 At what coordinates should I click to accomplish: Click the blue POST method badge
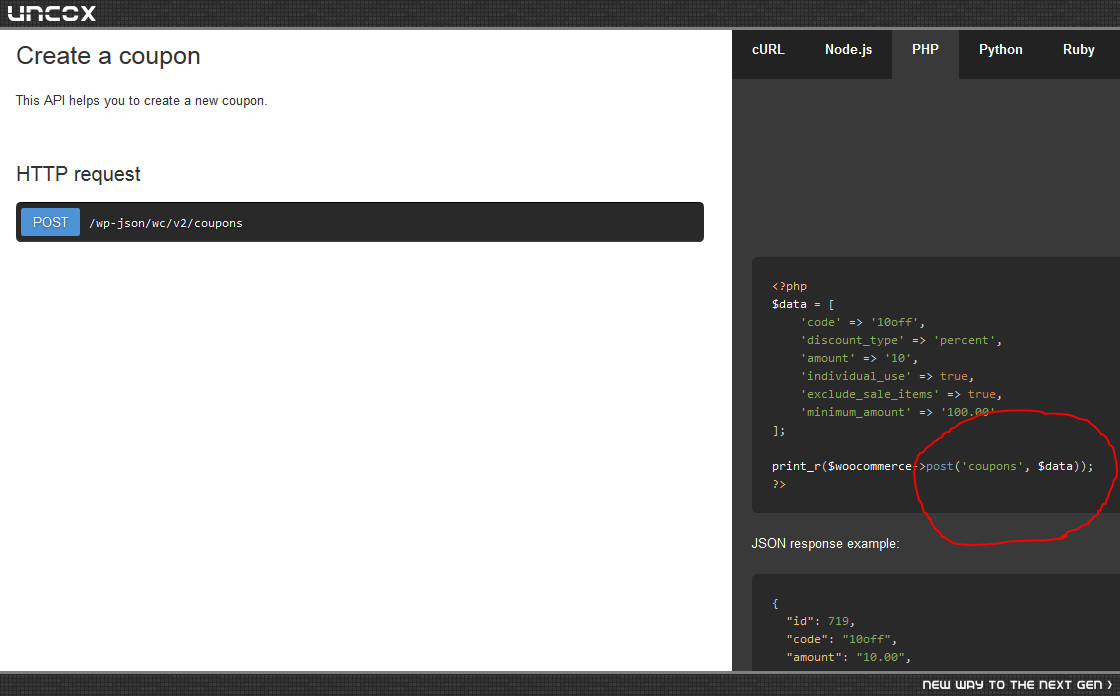pos(50,222)
